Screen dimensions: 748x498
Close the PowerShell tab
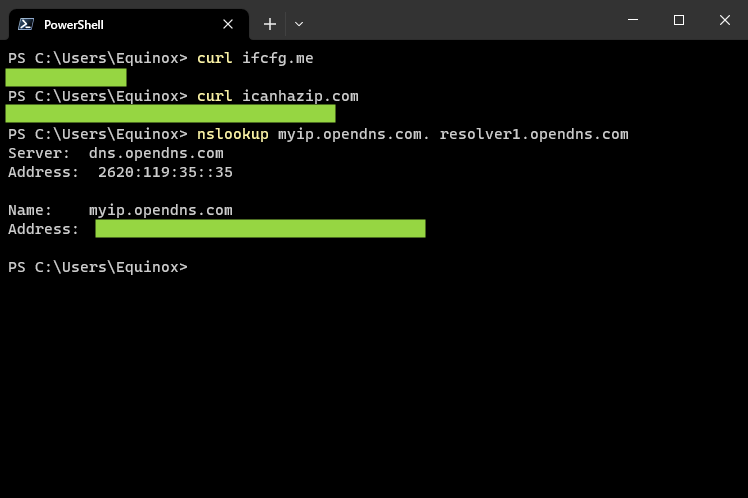tap(229, 24)
